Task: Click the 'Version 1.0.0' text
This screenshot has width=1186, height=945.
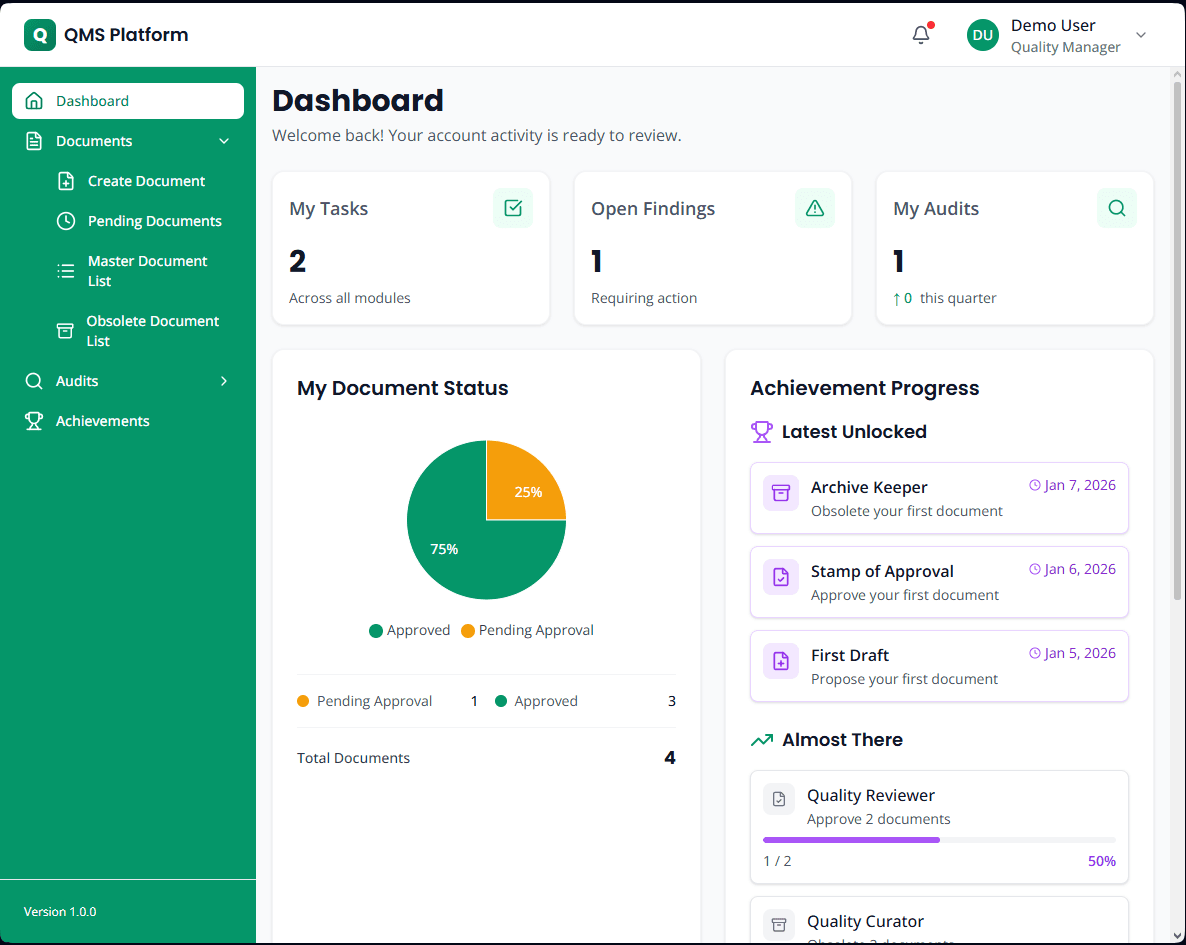Action: coord(60,912)
